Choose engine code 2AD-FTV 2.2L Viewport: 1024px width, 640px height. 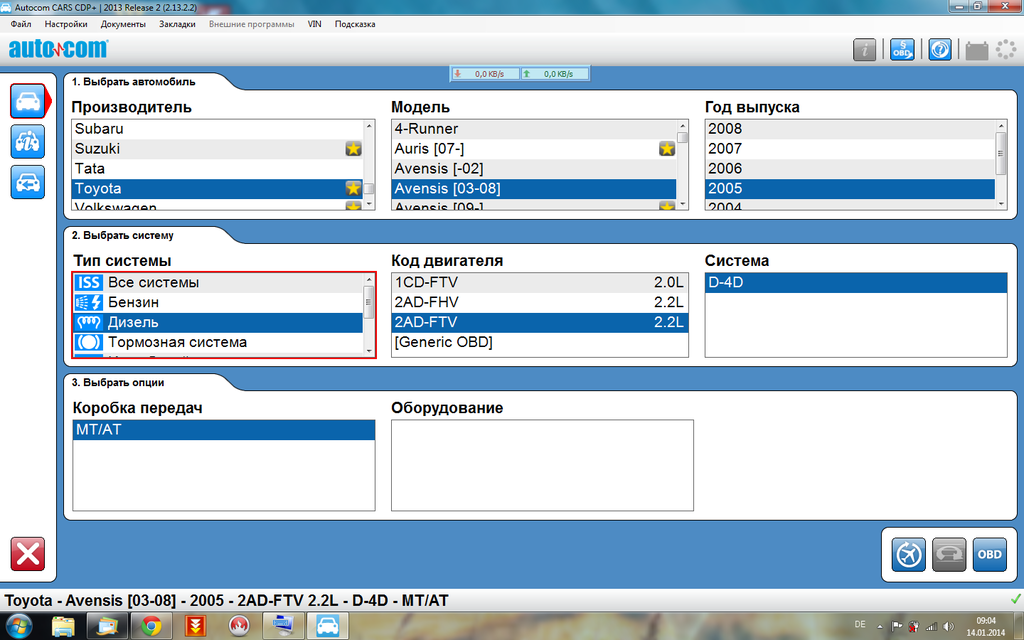(539, 323)
